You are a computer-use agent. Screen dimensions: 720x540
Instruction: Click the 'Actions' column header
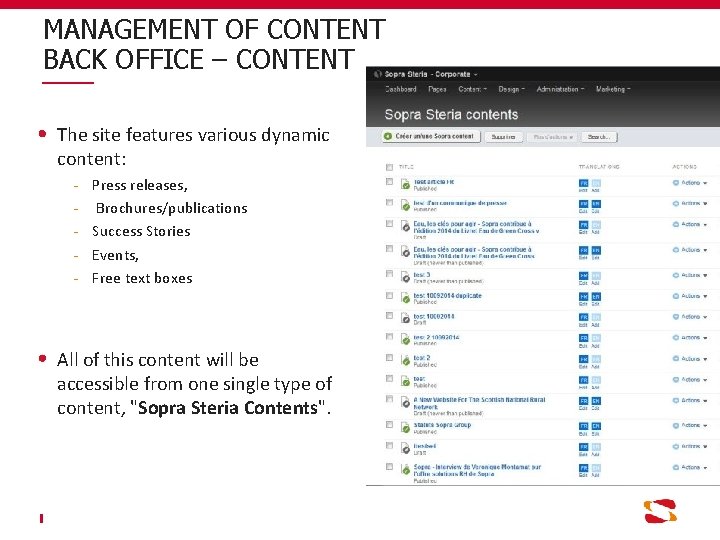pos(684,167)
